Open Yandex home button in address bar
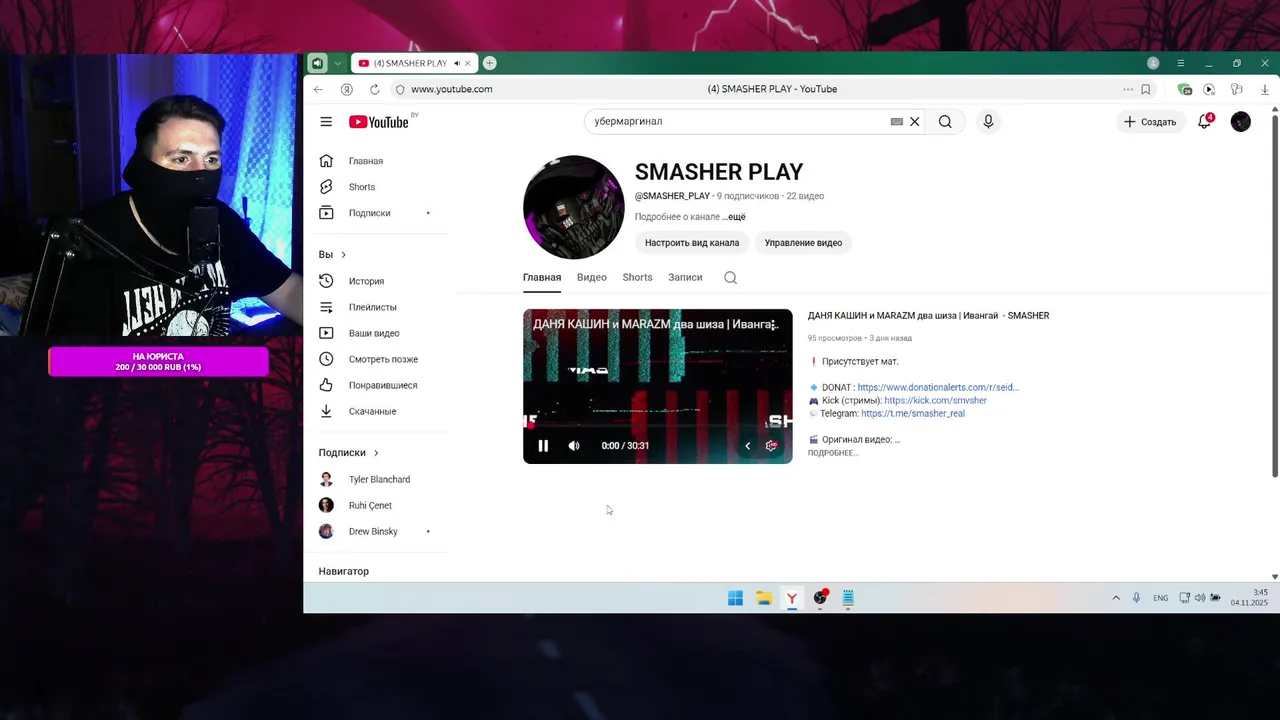The image size is (1280, 720). click(x=347, y=89)
